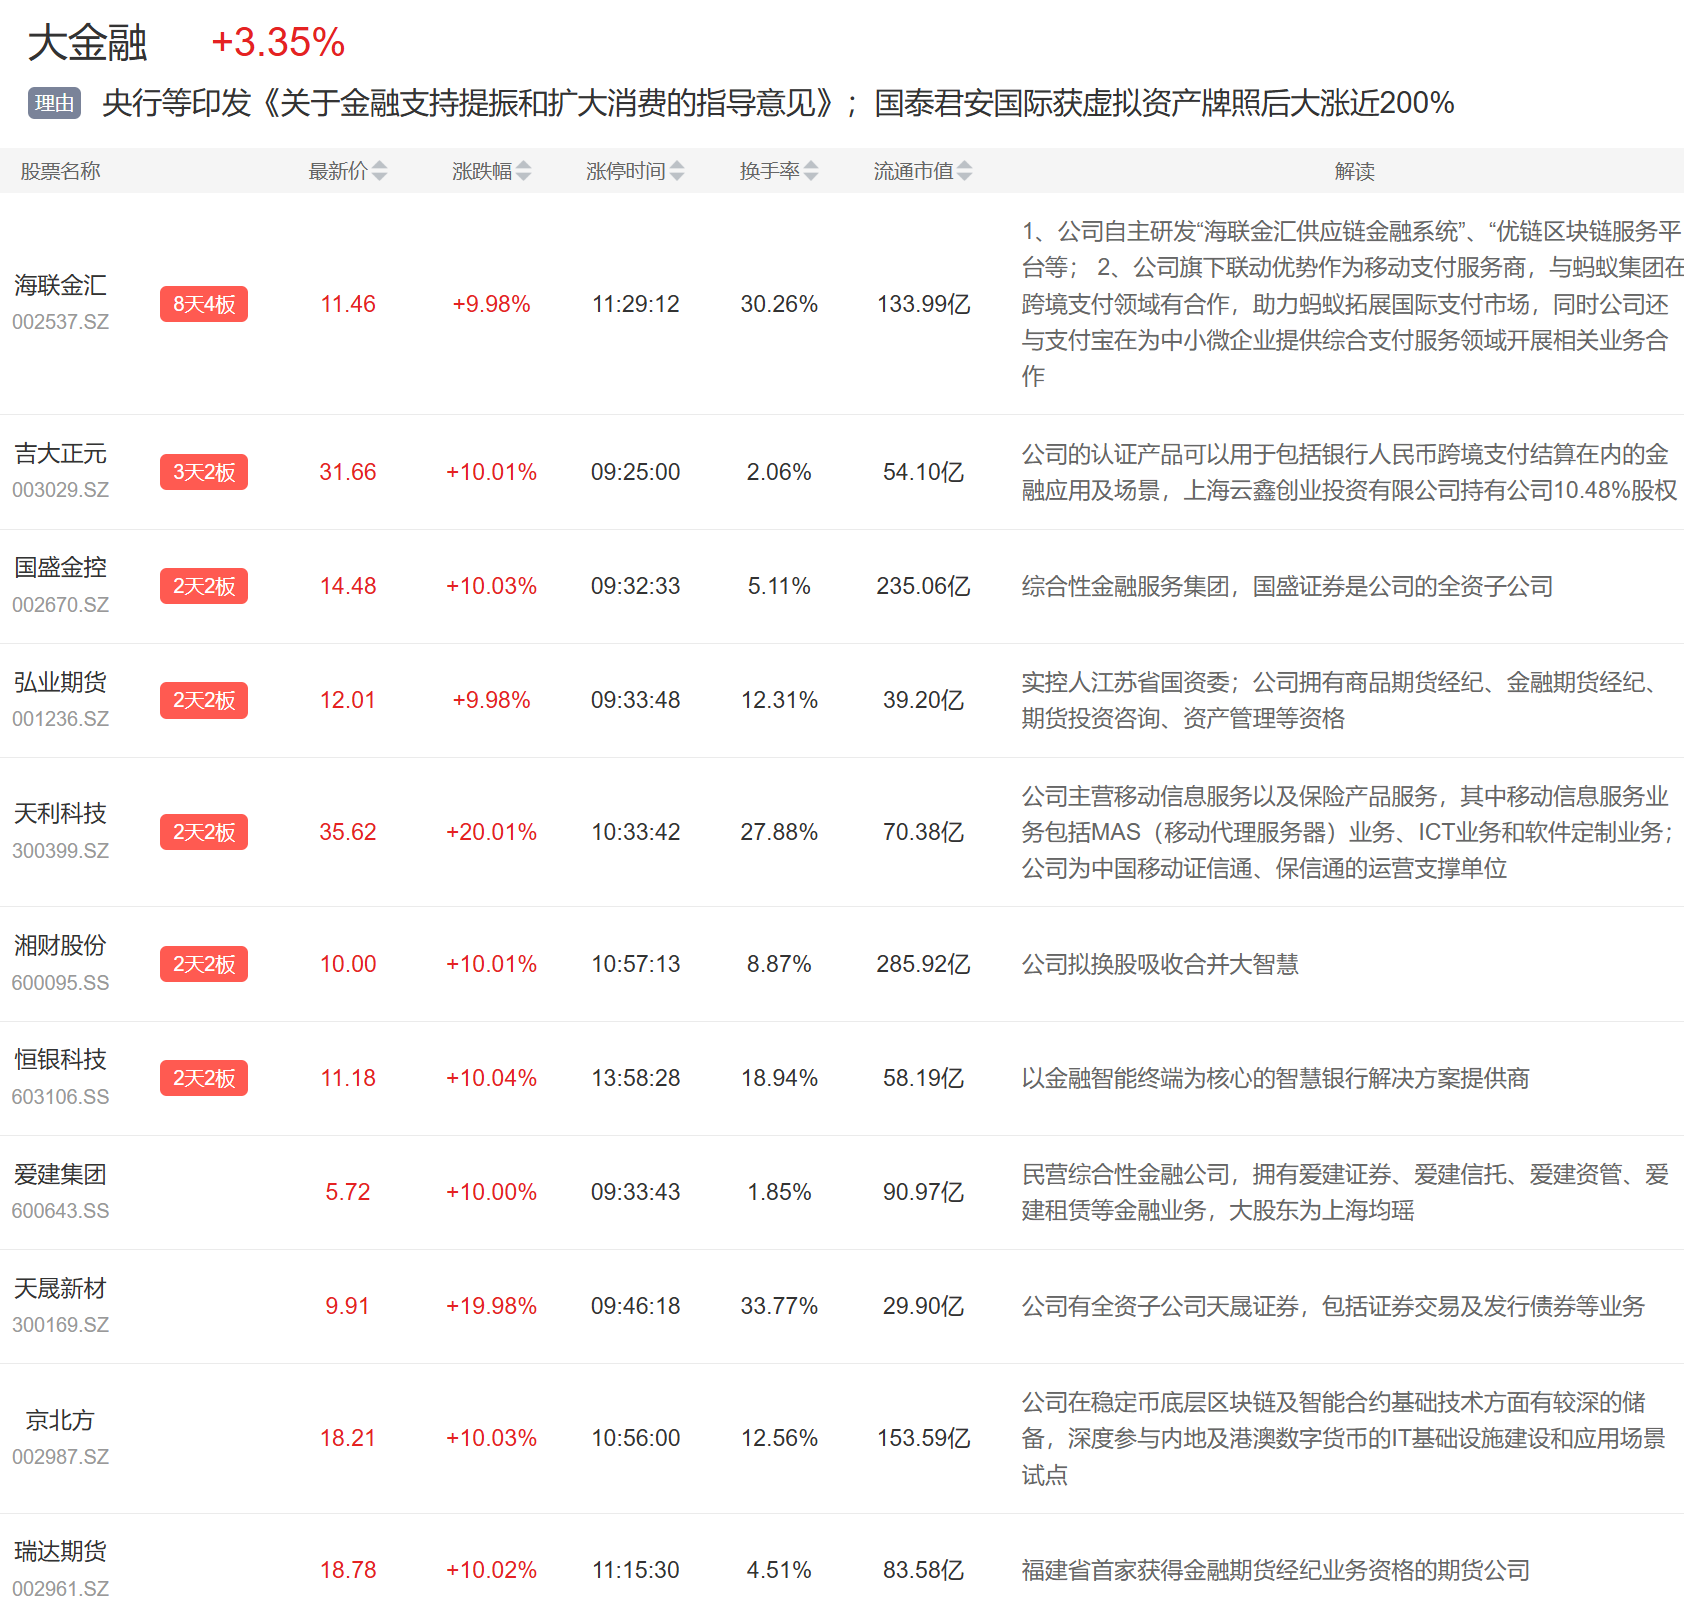Sort by 最新价 column arrows
Viewport: 1684px width, 1599px height.
[x=379, y=171]
